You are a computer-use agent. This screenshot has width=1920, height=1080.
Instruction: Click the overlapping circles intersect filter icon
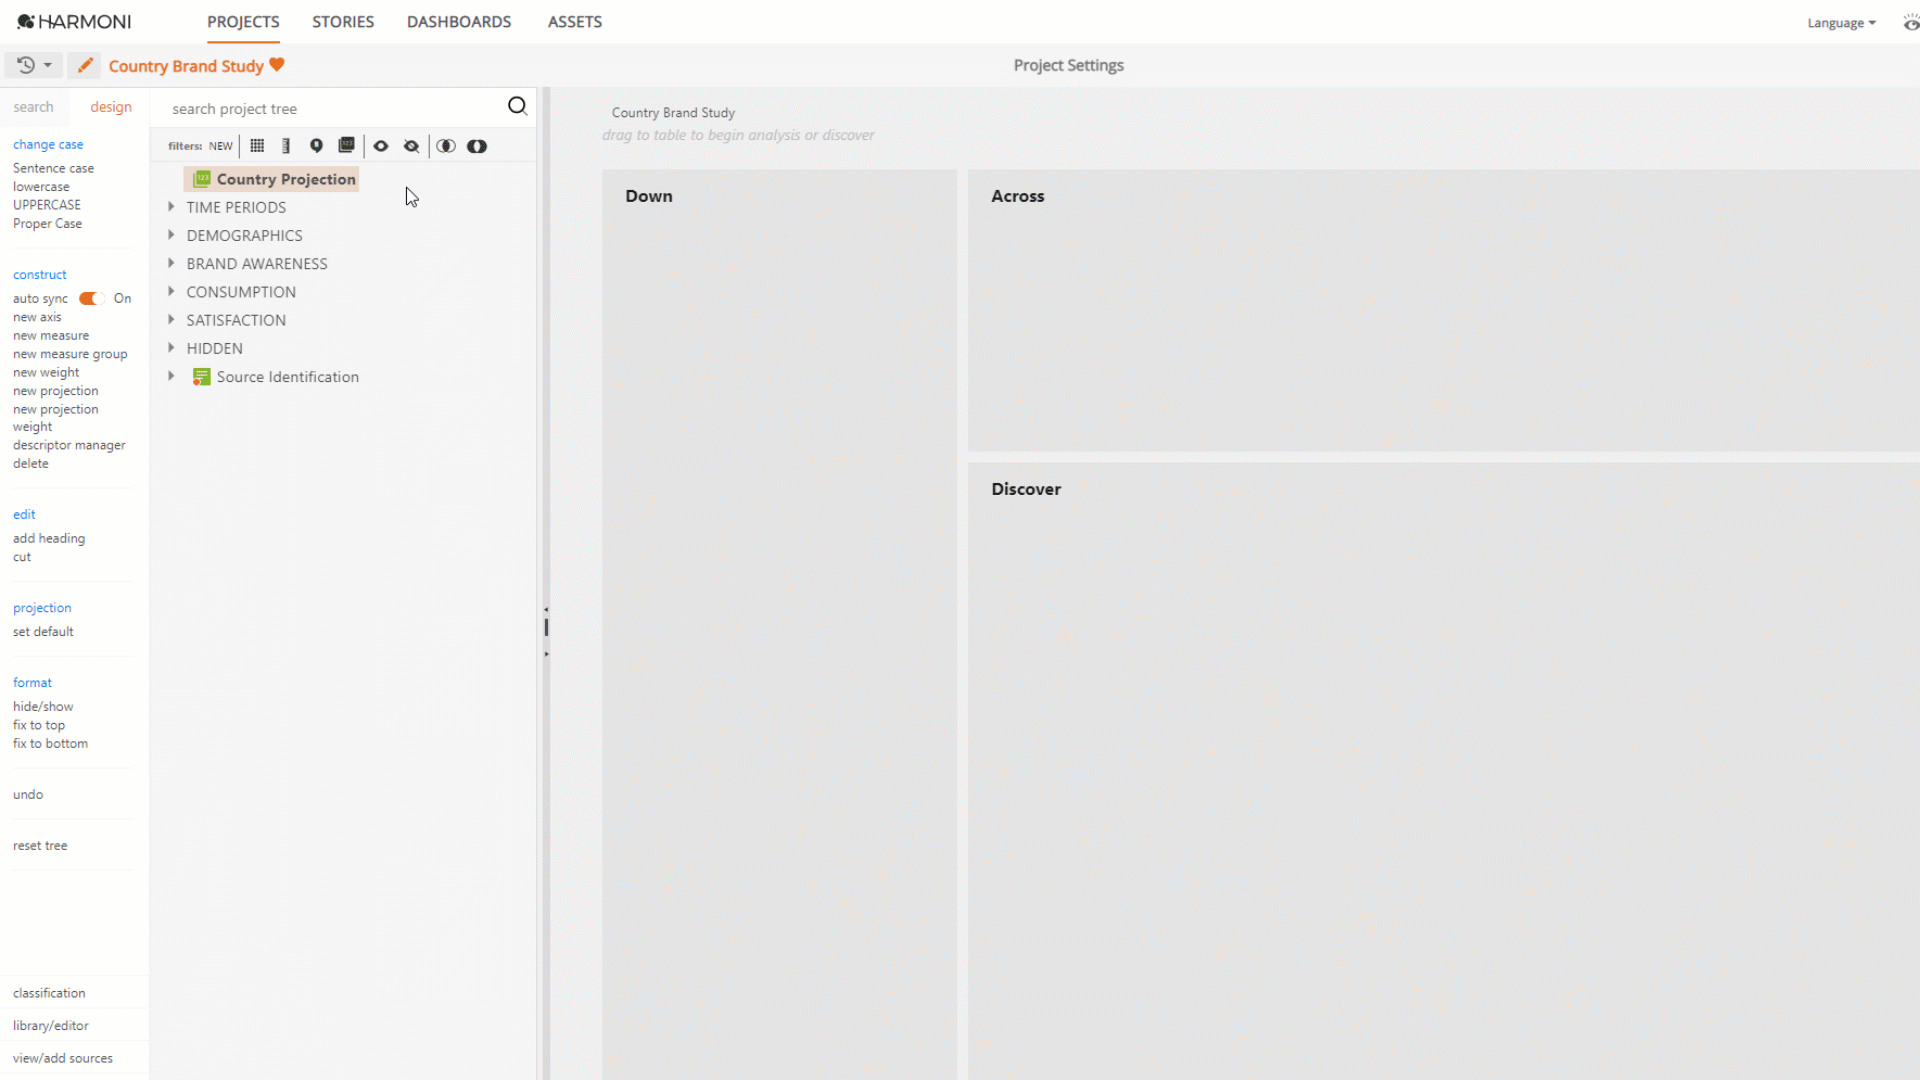[x=446, y=146]
